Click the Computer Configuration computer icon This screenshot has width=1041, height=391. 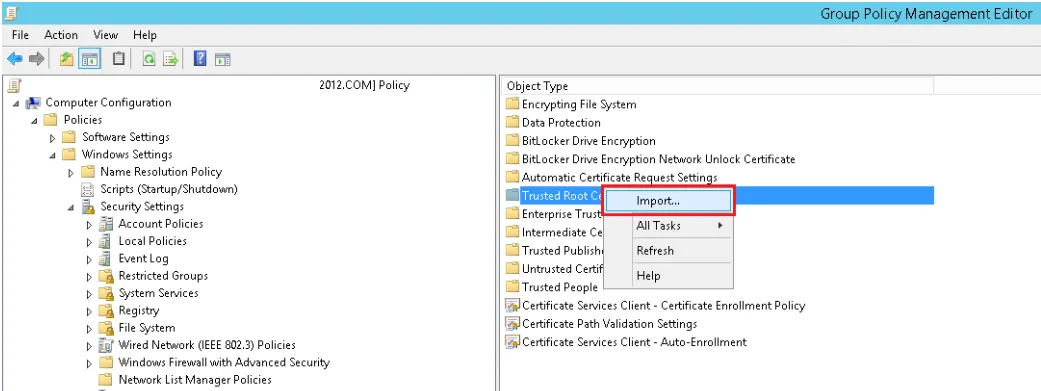pos(33,103)
